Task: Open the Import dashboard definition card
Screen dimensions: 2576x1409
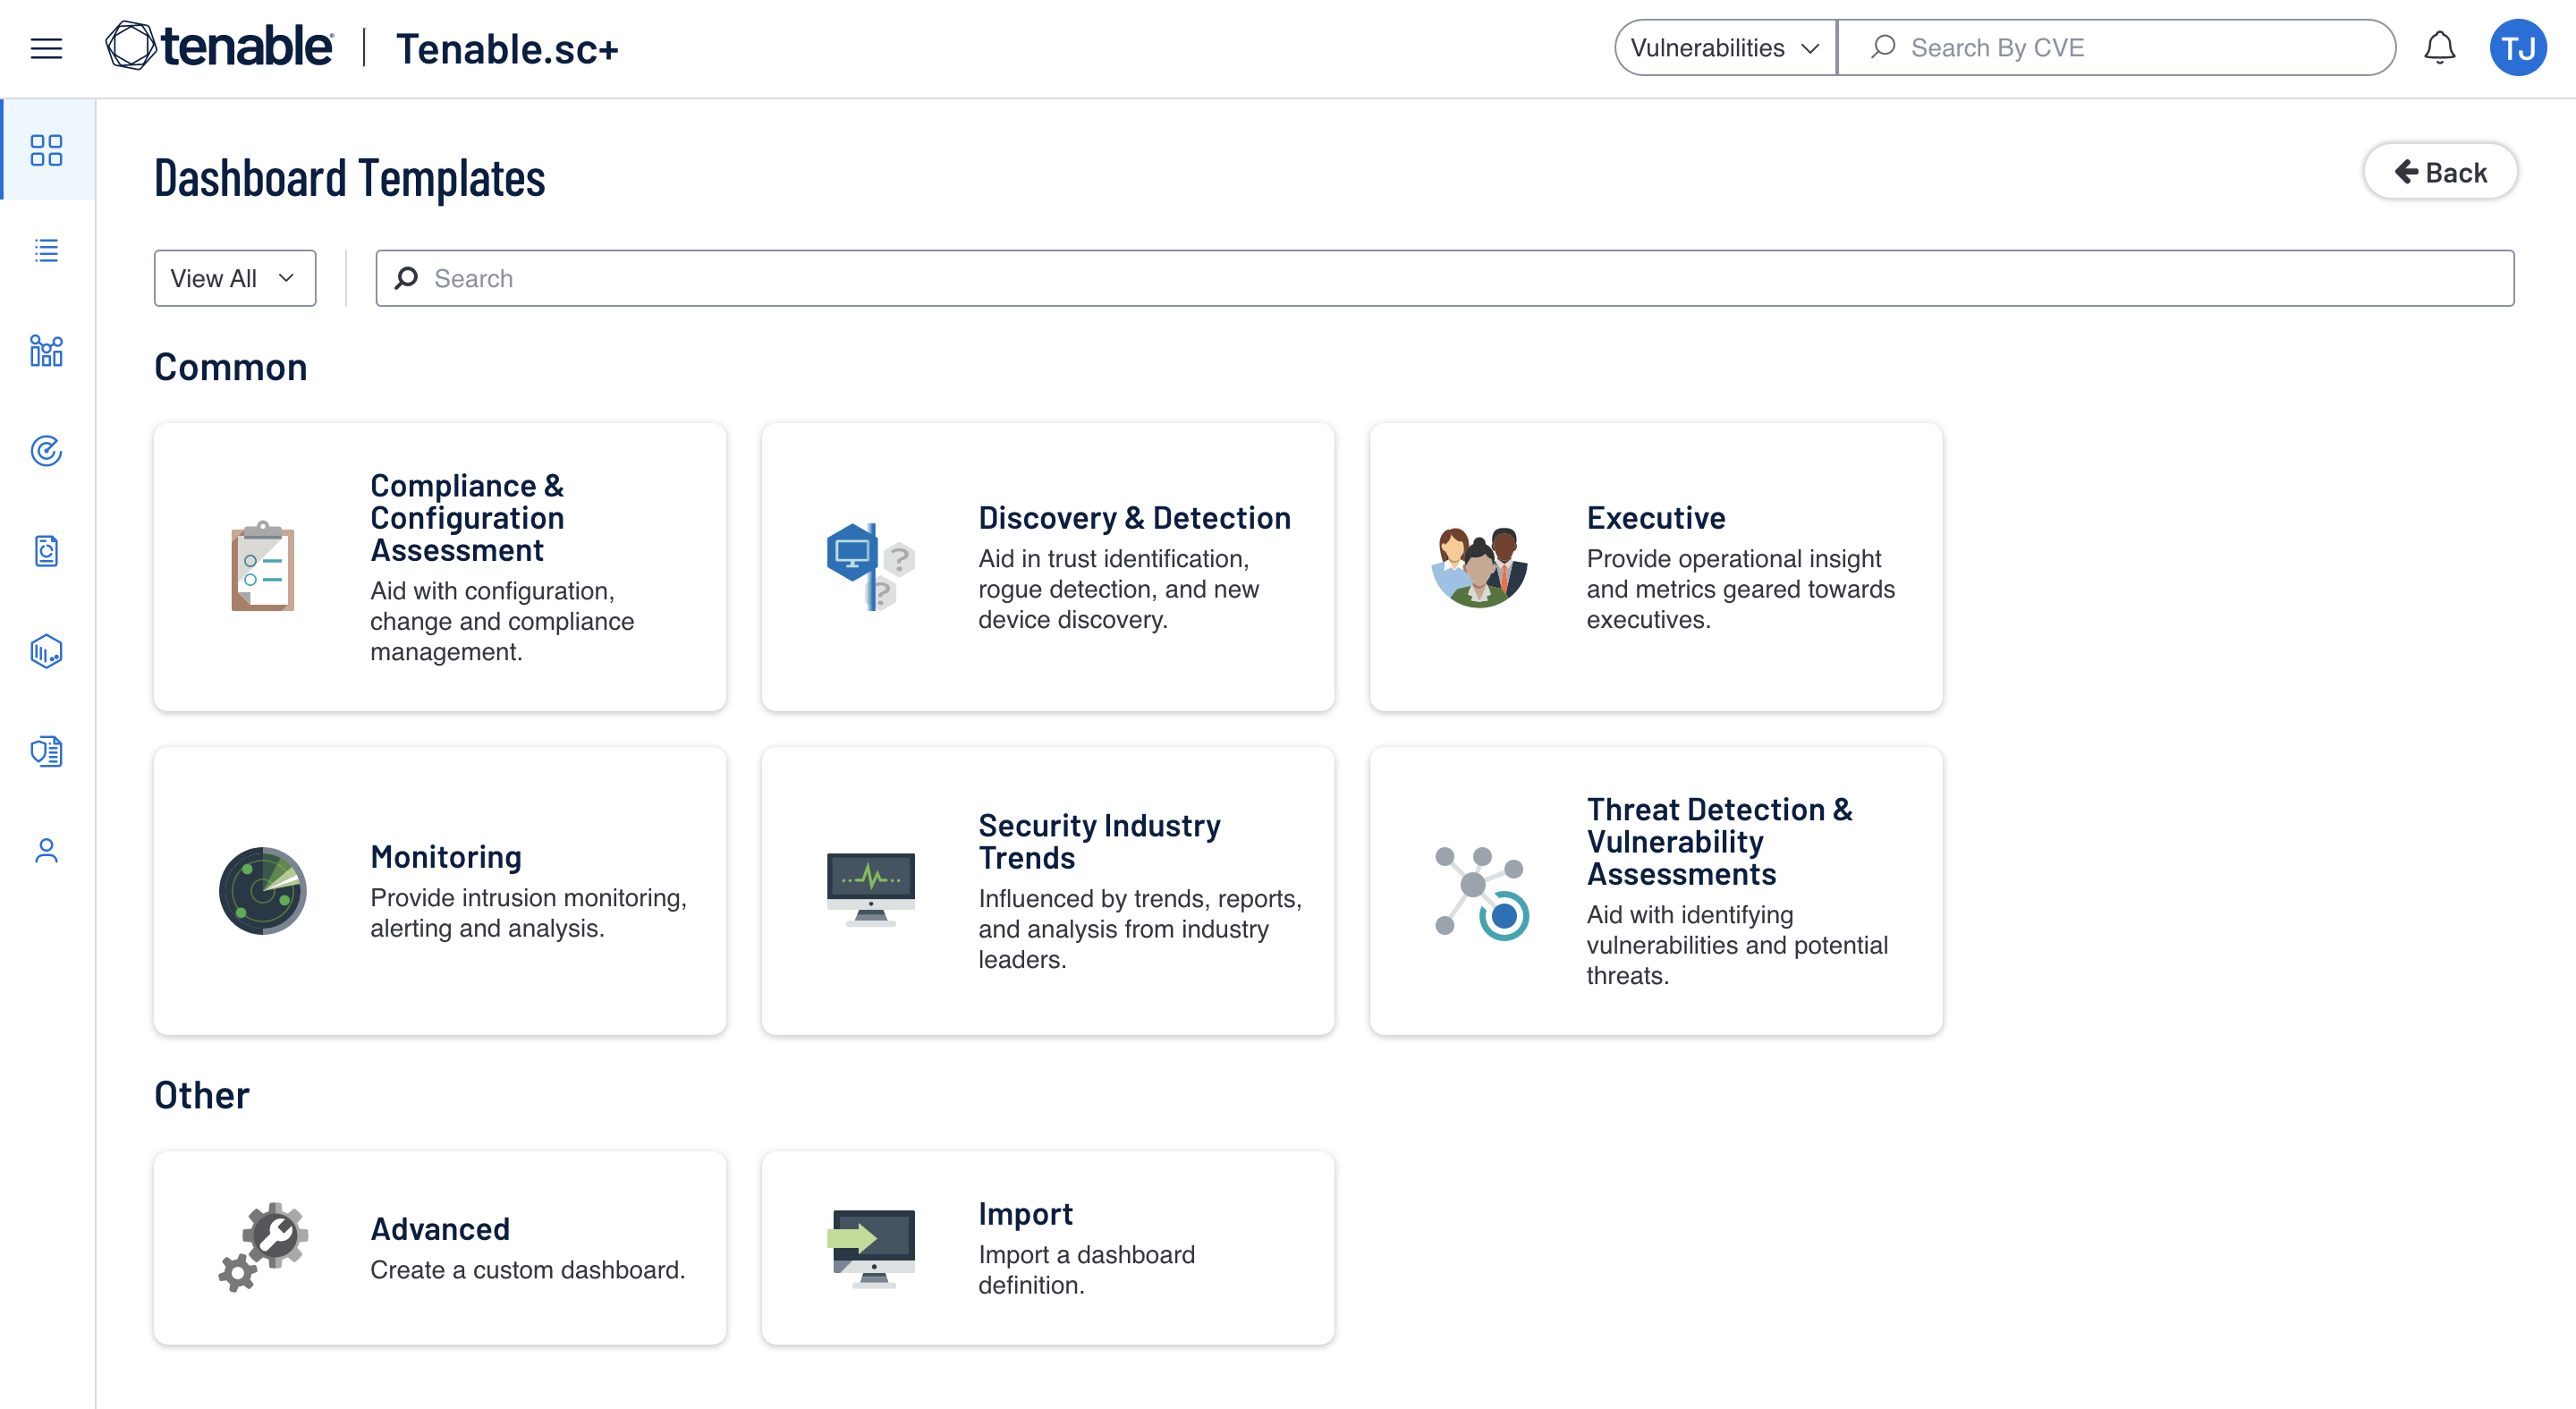Action: tap(1047, 1247)
